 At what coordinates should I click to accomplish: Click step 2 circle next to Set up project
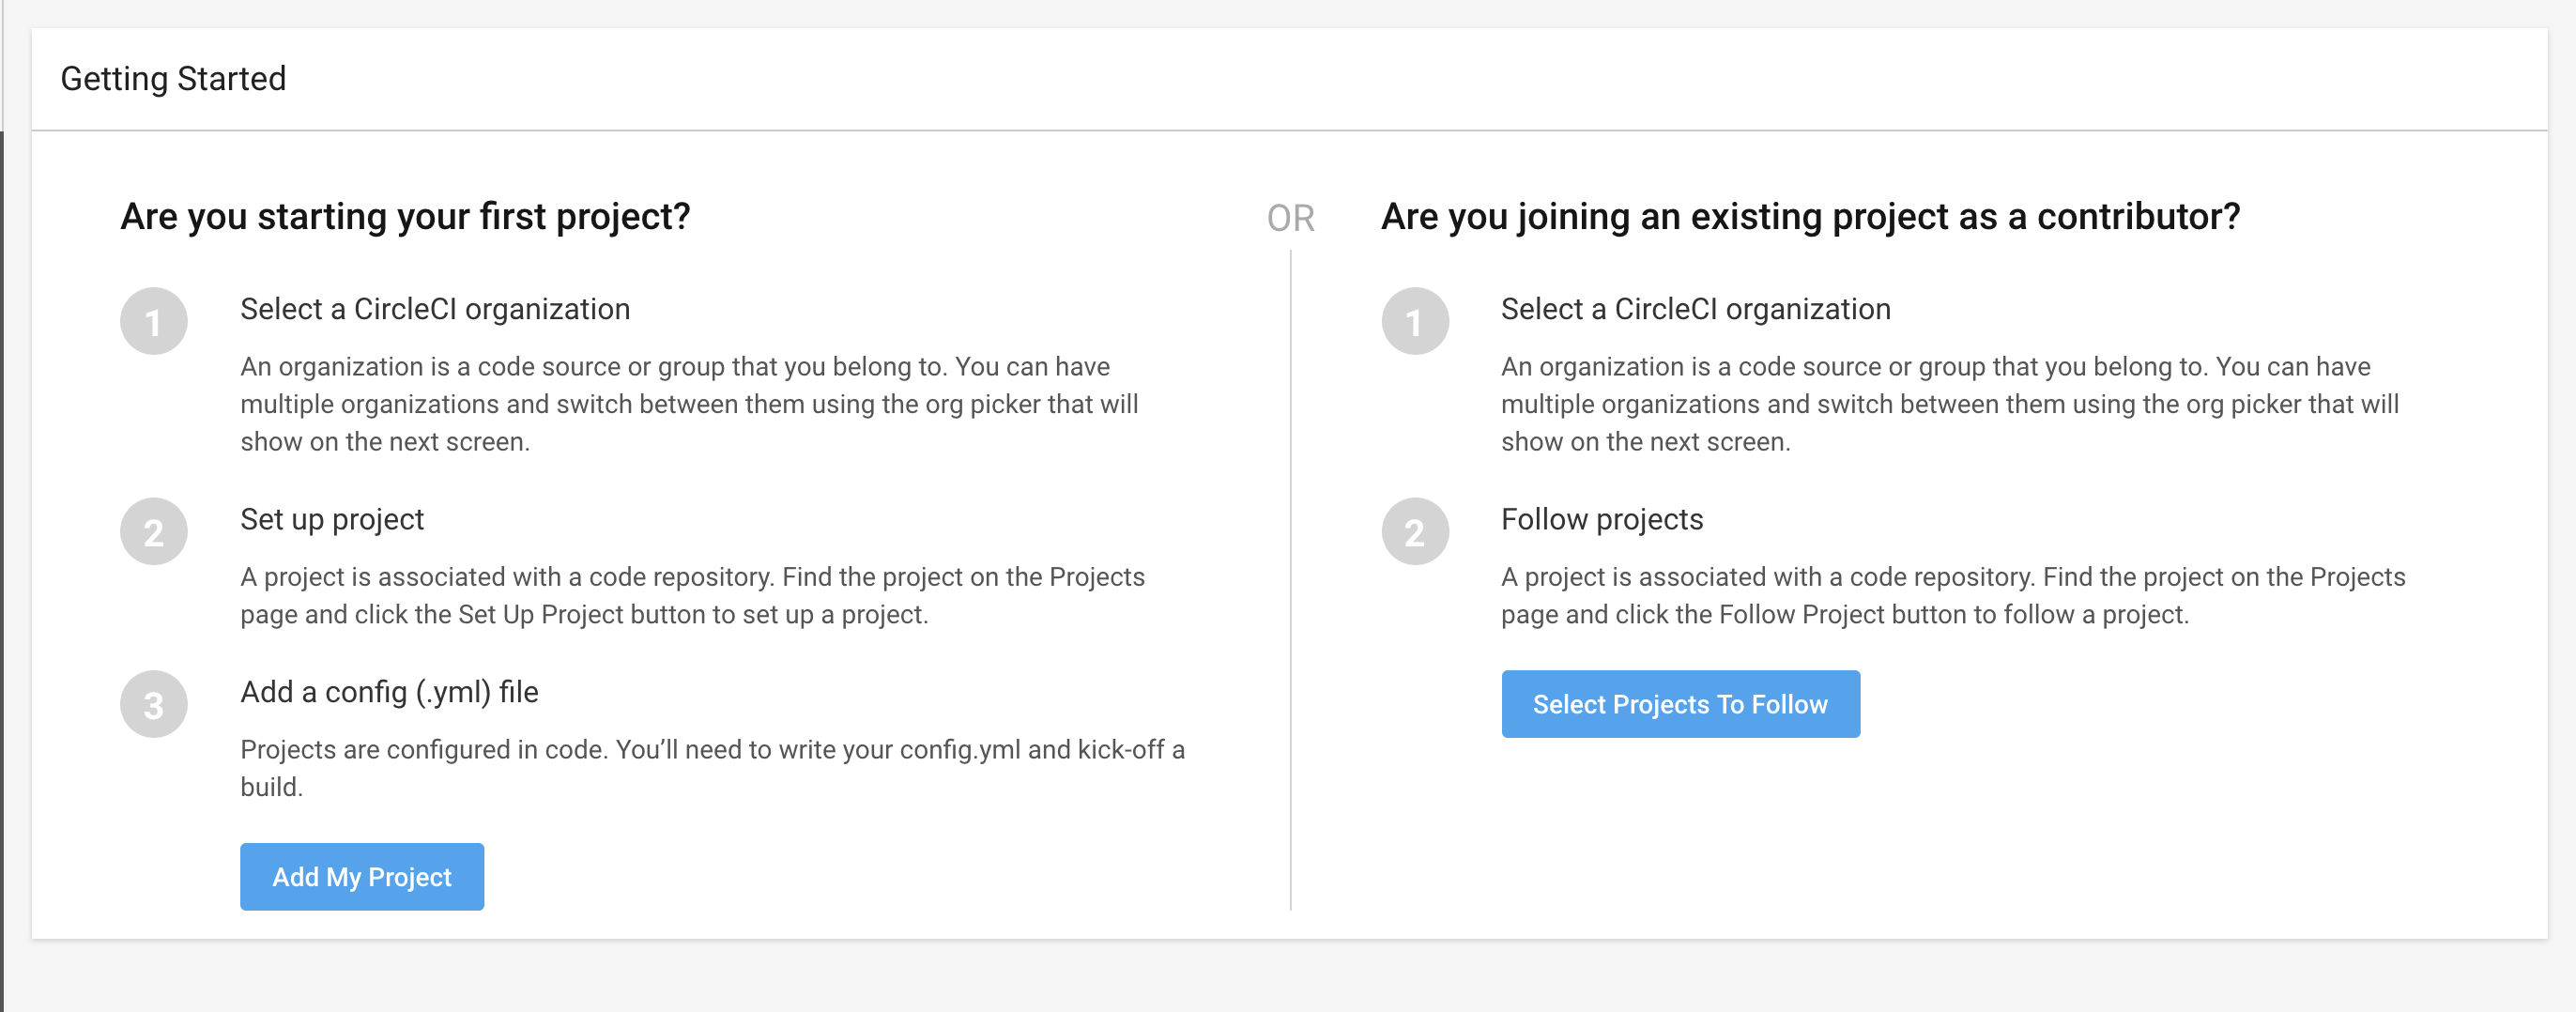(152, 532)
